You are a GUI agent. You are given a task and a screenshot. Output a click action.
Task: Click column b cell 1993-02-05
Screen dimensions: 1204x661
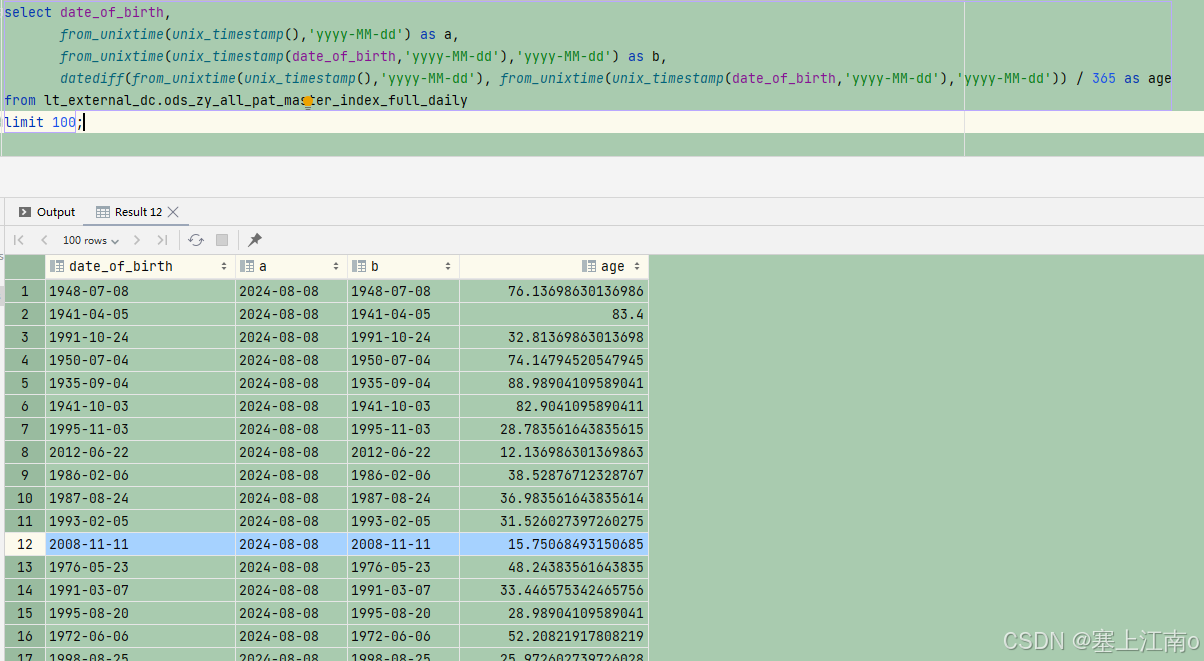[x=403, y=521]
